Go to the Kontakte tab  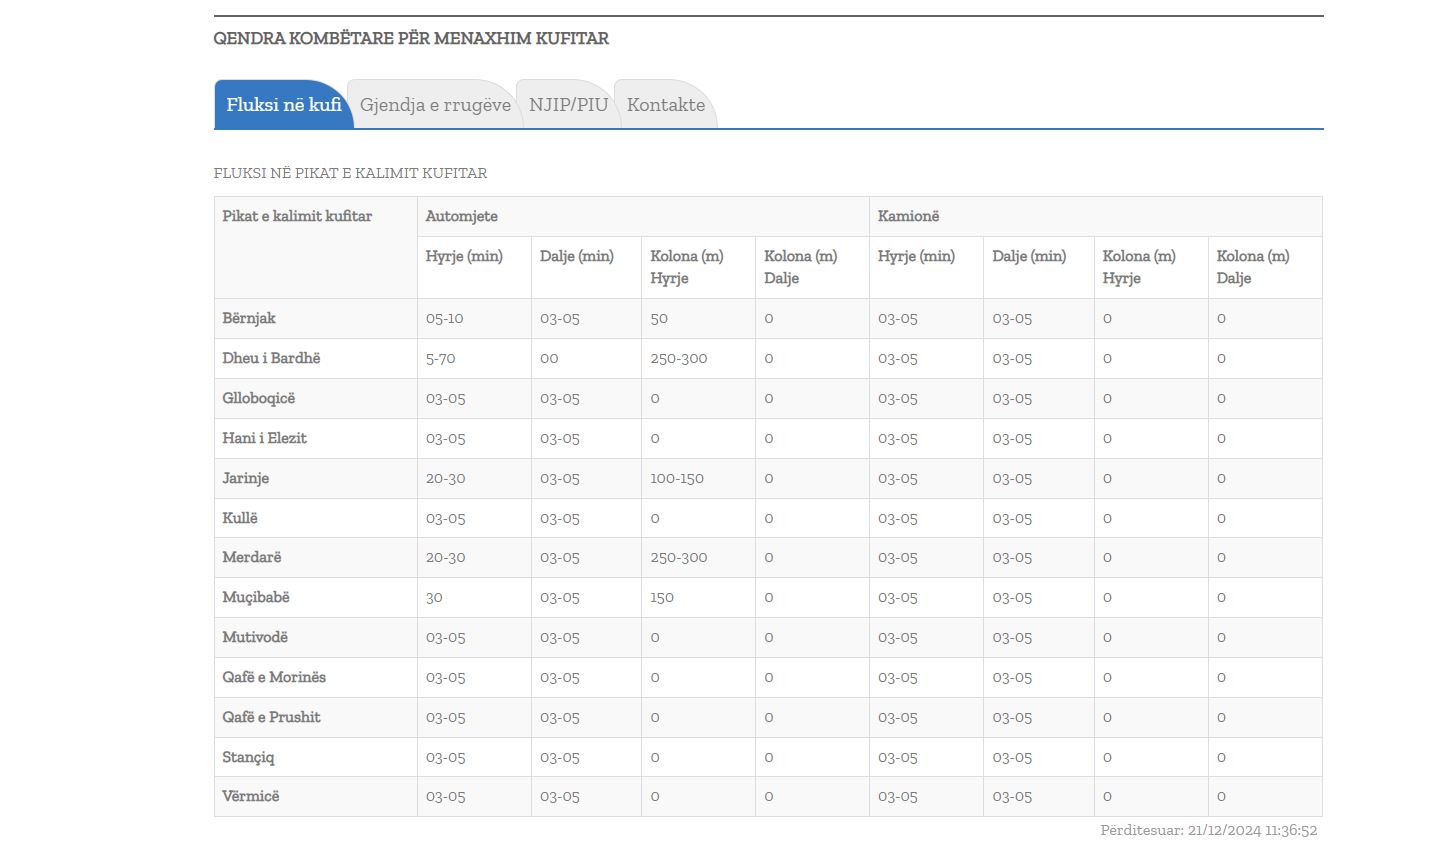point(666,105)
